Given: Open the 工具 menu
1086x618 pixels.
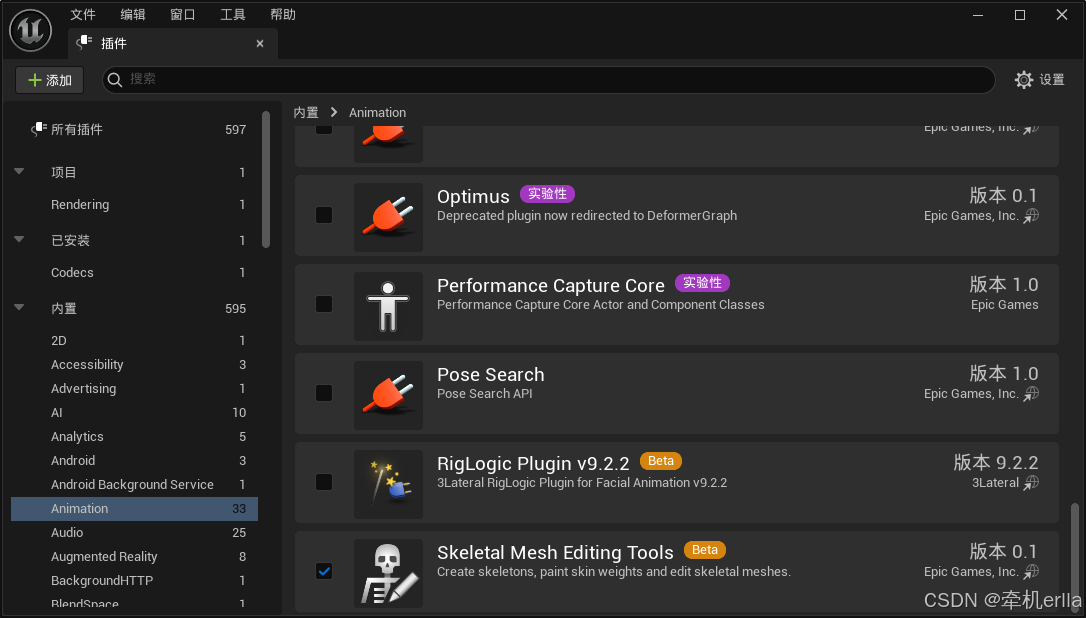Looking at the screenshot, I should coord(233,15).
